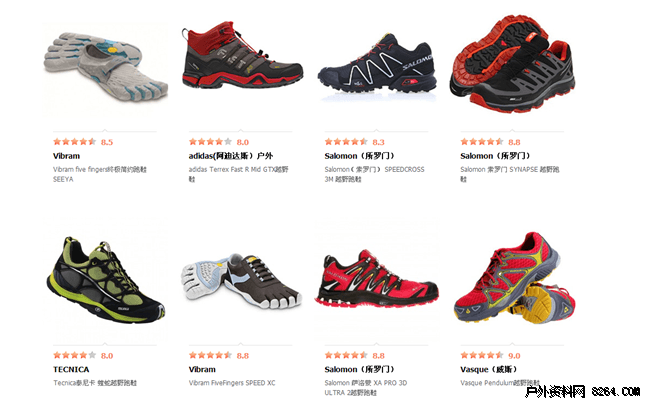Open the Vibram brand title in top row
The width and height of the screenshot is (650, 403).
pos(66,156)
